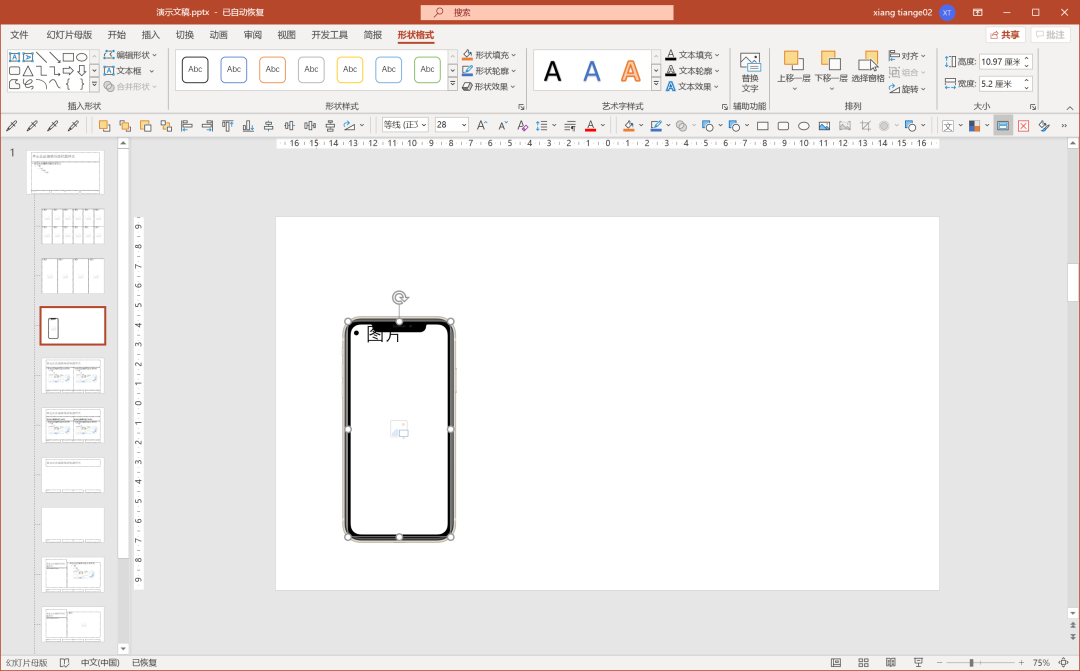
Task: Click the red X icon in quick toolbar
Action: coord(1023,126)
